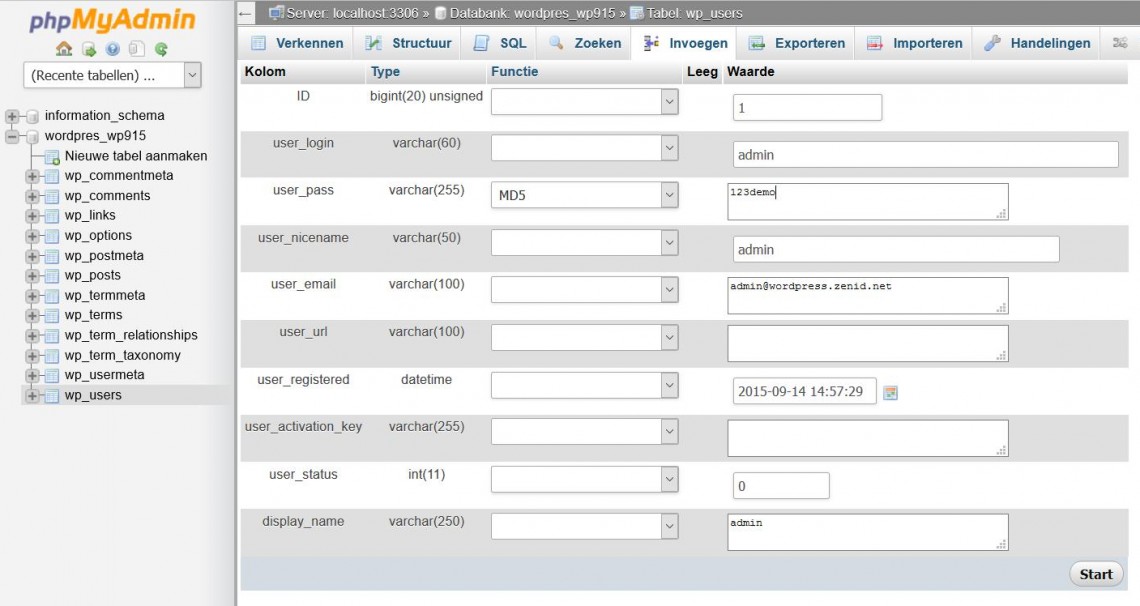Click the wp_users table icon in tree
1140x606 pixels.
52,395
